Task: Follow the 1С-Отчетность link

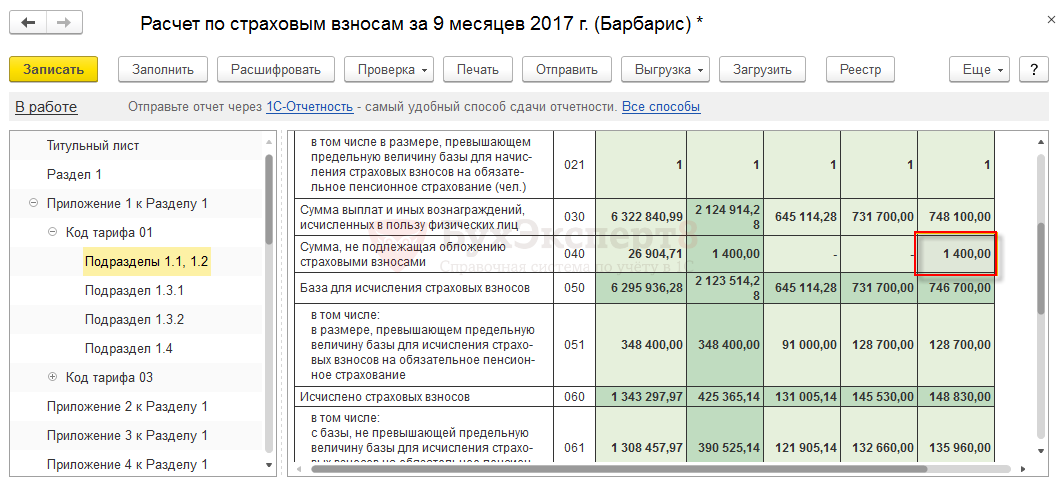Action: pyautogui.click(x=309, y=107)
